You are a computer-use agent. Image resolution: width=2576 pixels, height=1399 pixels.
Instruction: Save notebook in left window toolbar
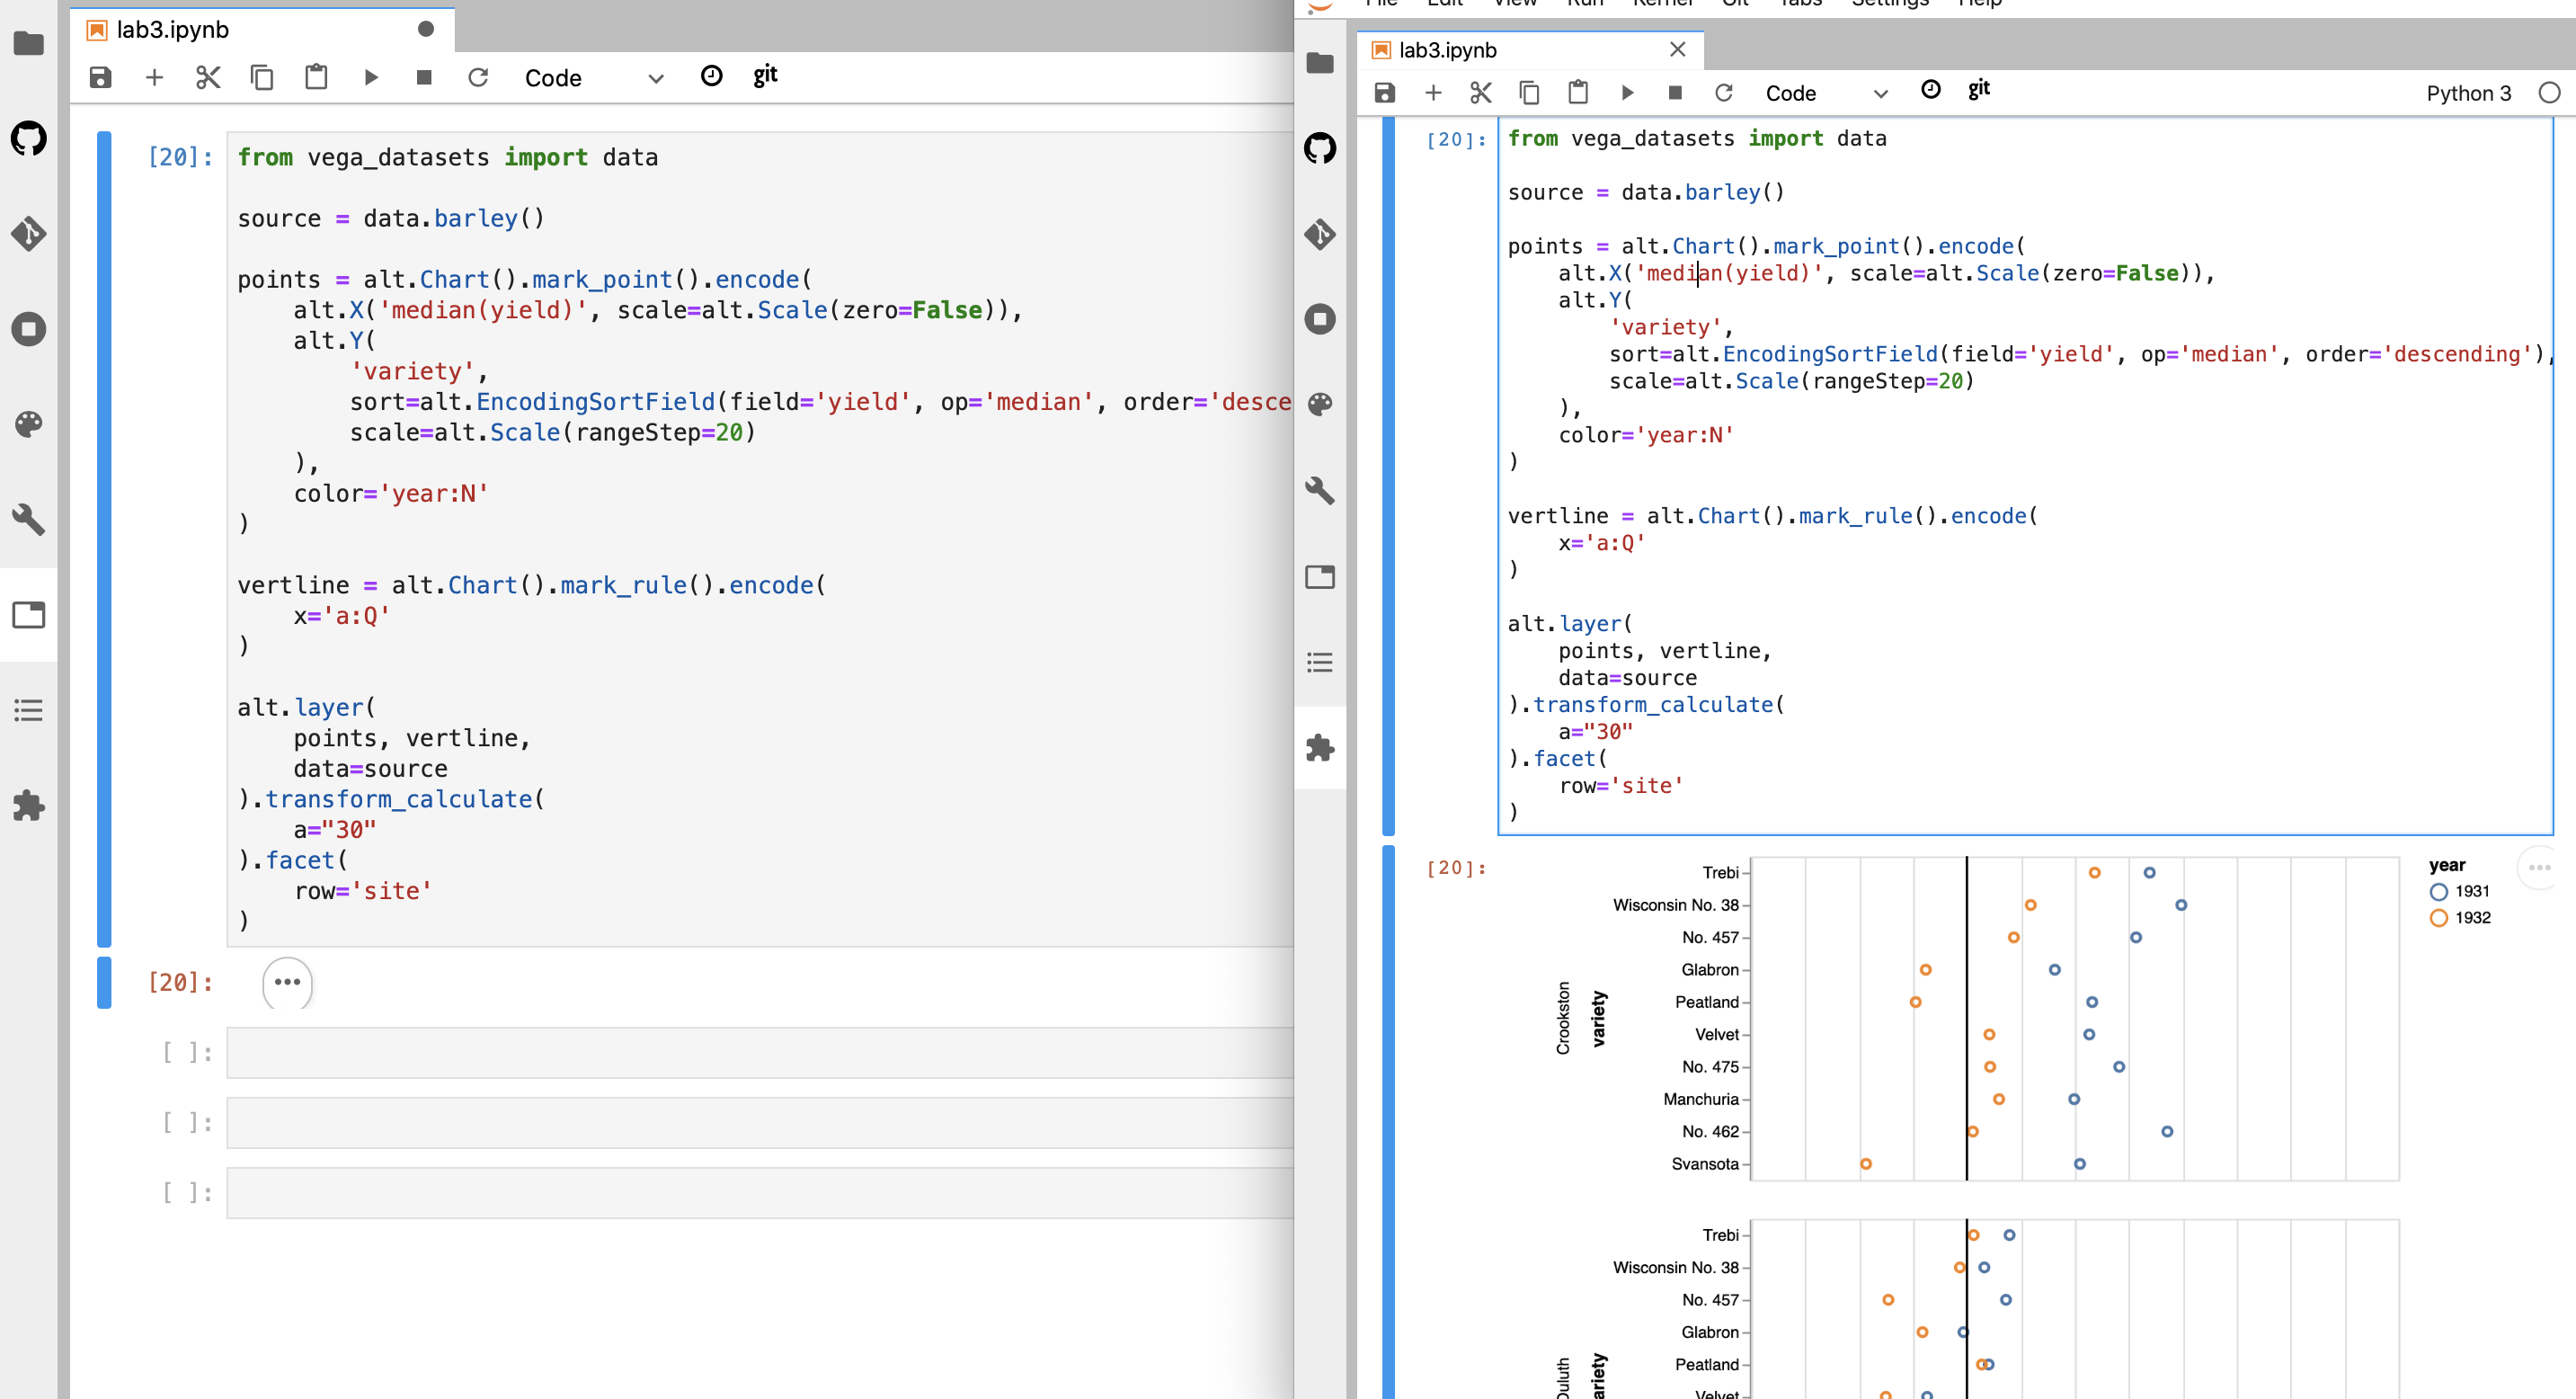coord(100,77)
